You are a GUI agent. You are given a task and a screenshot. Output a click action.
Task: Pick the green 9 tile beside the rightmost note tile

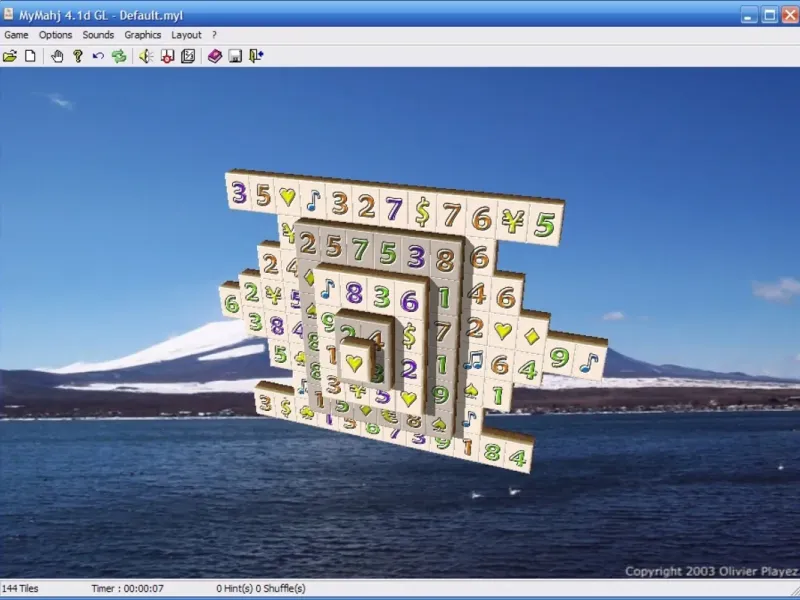pyautogui.click(x=560, y=357)
